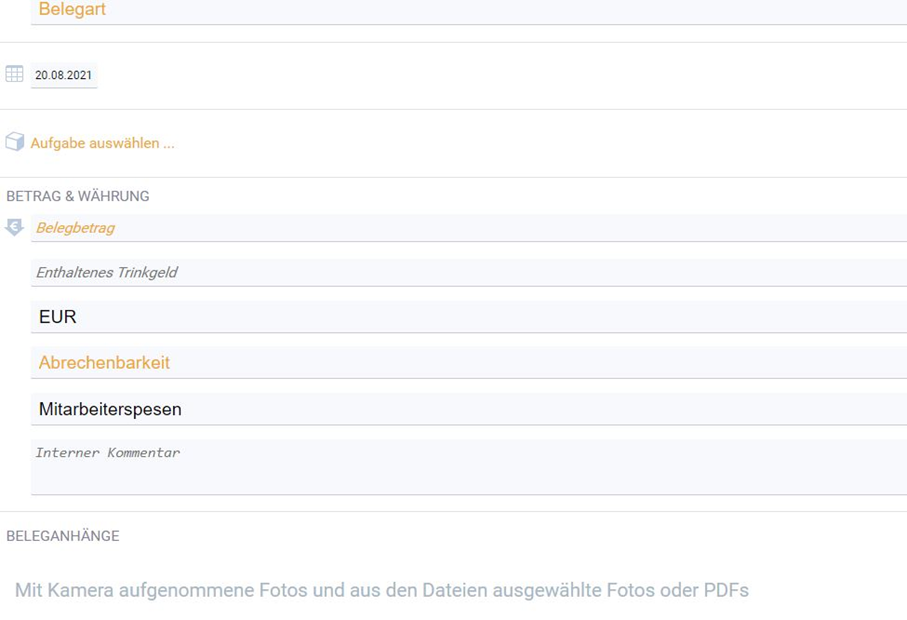Click into the Interner Kommentar box

click(x=469, y=467)
